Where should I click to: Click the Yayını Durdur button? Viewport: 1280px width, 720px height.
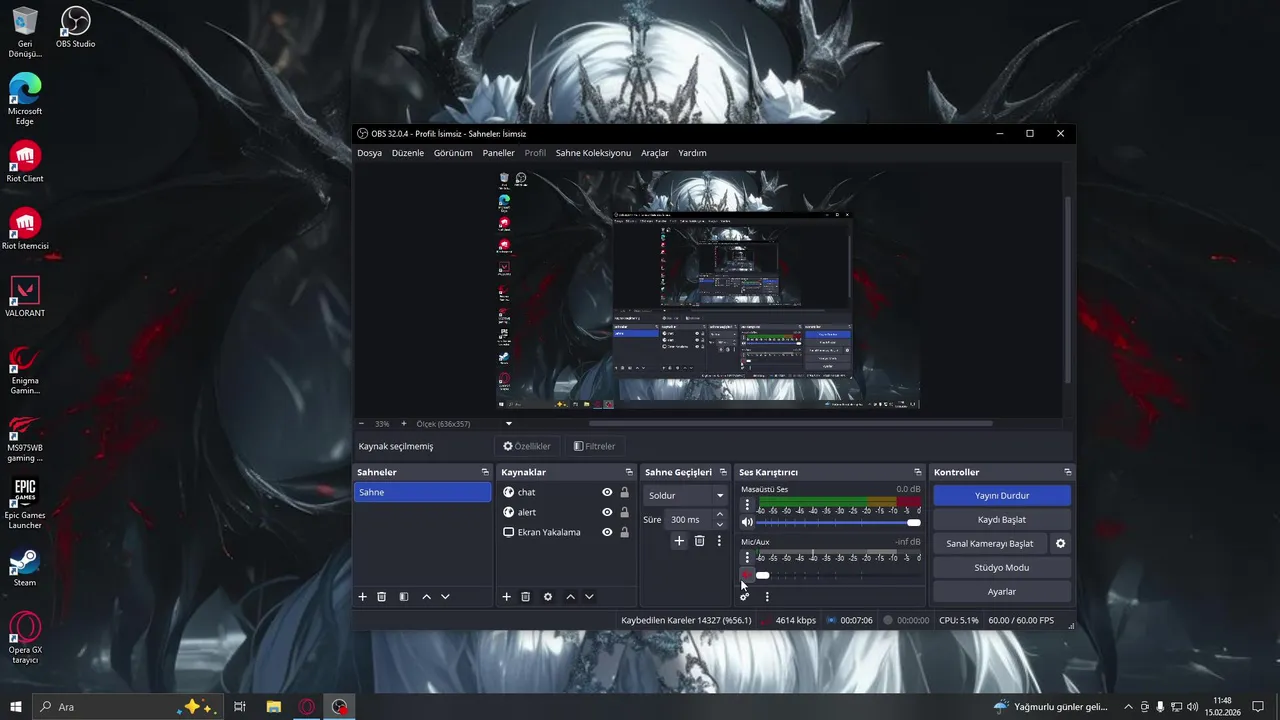1001,496
